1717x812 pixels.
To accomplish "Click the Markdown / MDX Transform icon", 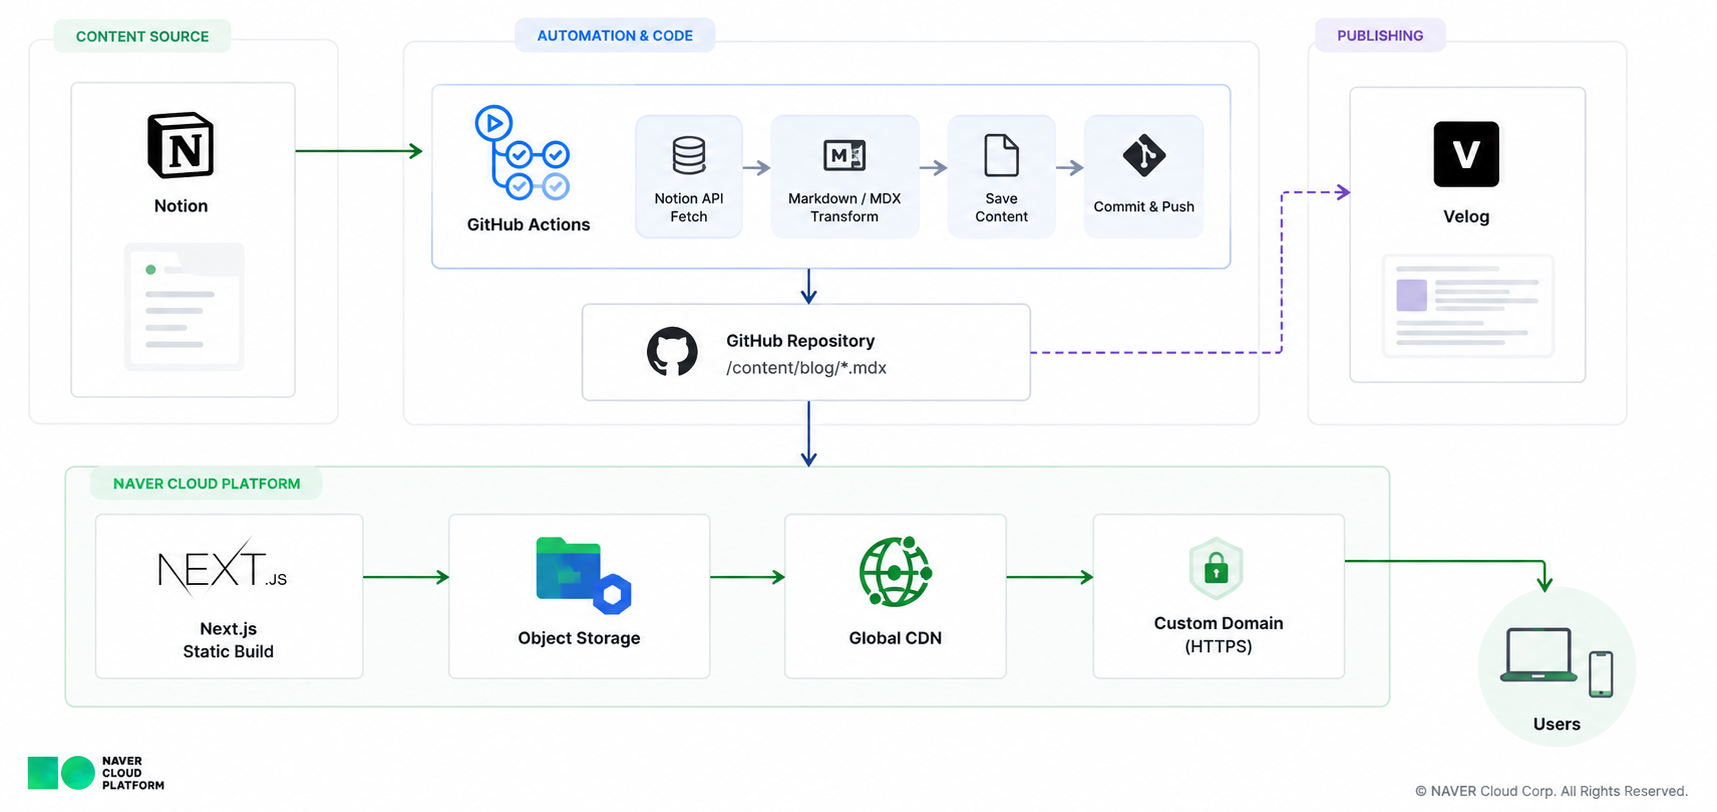I will click(x=844, y=155).
